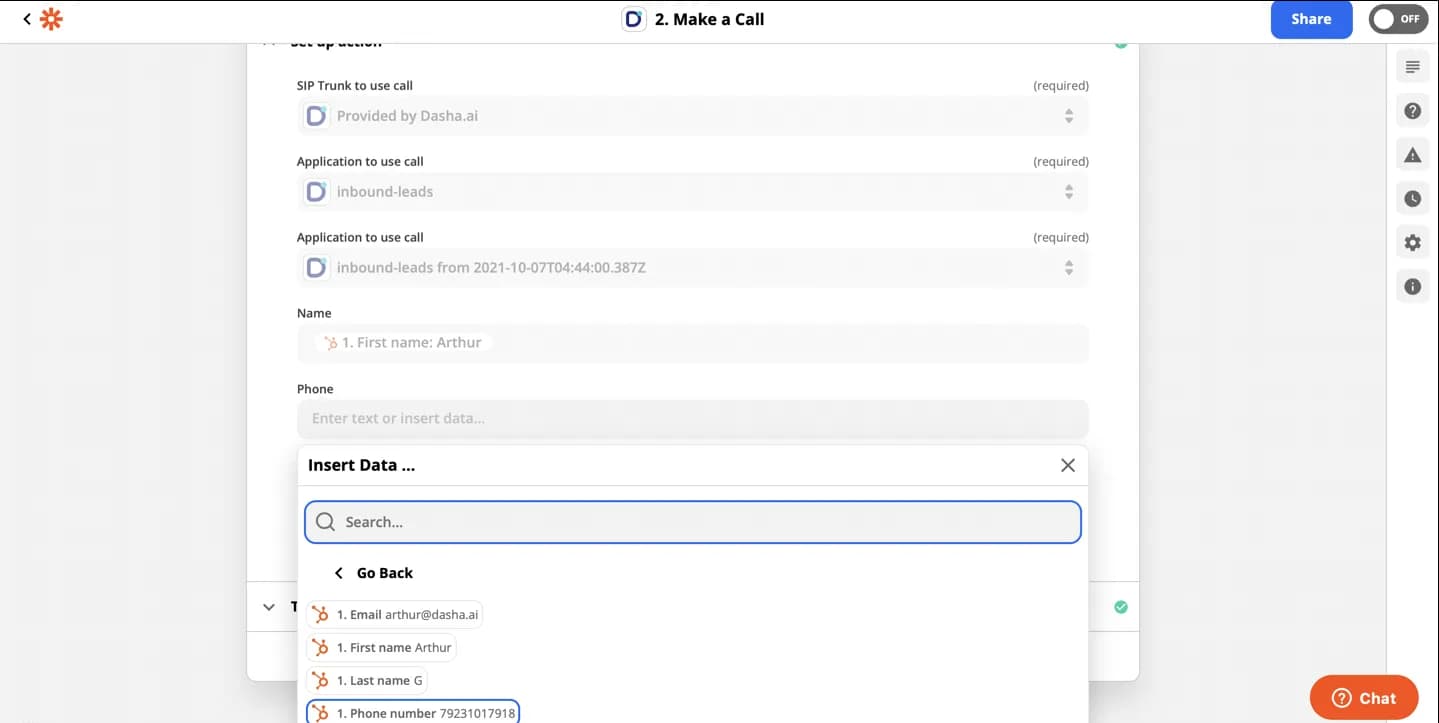
Task: Open the inbound-leads application dropdown
Action: 692,192
